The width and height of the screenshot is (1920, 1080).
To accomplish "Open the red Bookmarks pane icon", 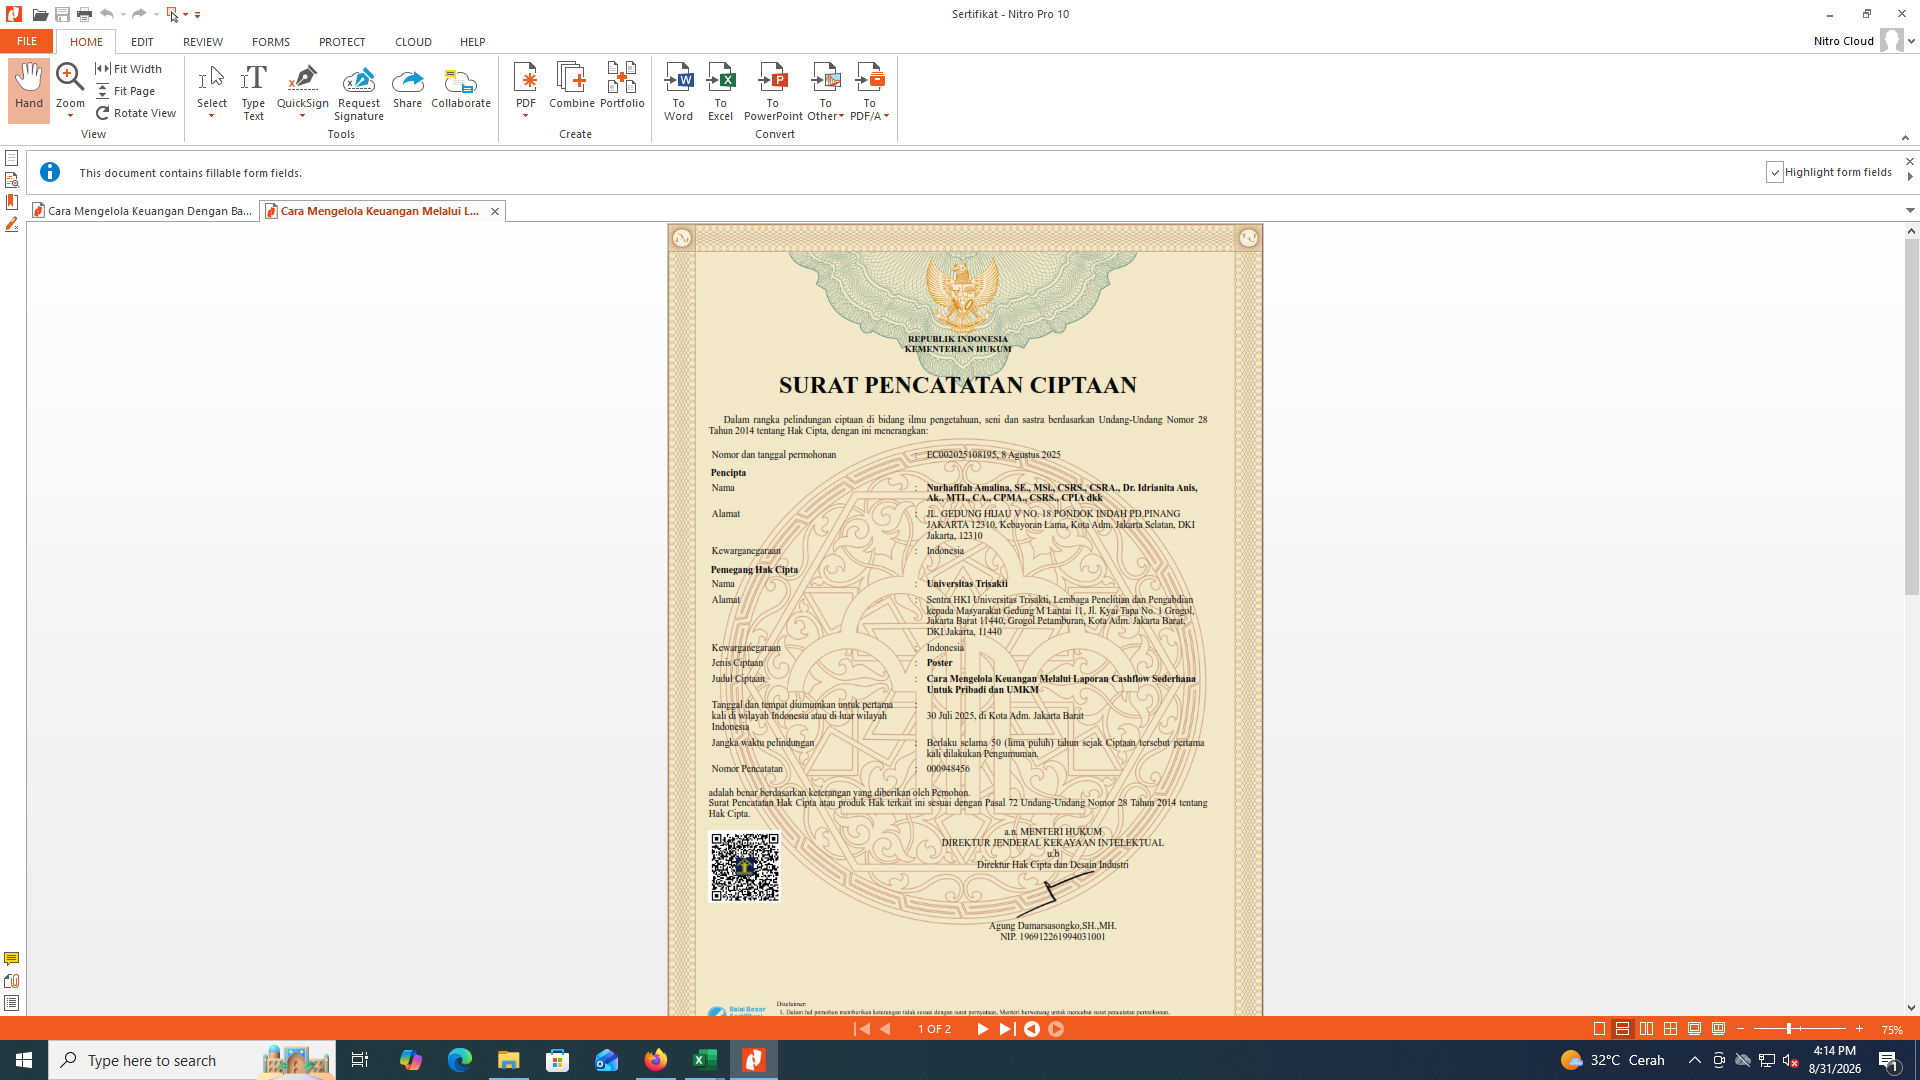I will point(12,202).
